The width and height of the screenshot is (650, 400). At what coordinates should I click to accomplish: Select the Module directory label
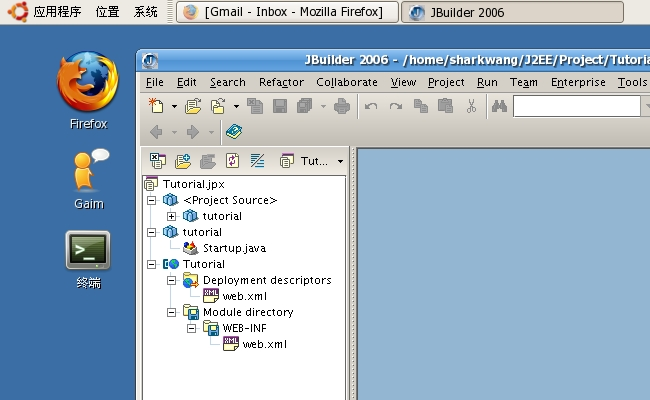click(x=248, y=312)
